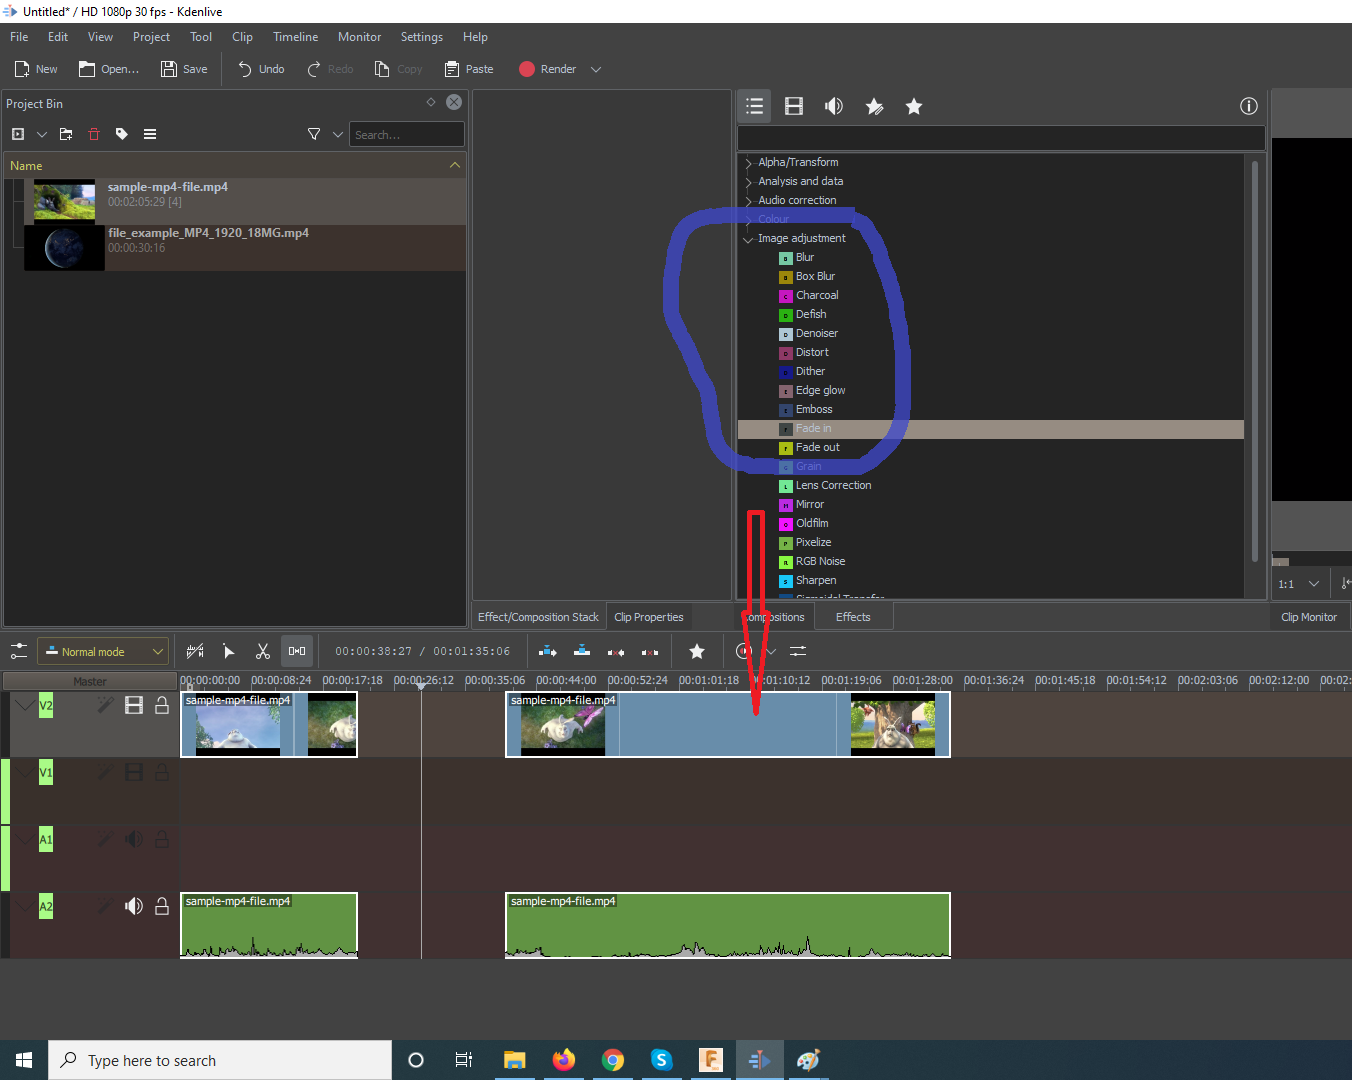Hide video on track V2
1352x1080 pixels.
134,706
